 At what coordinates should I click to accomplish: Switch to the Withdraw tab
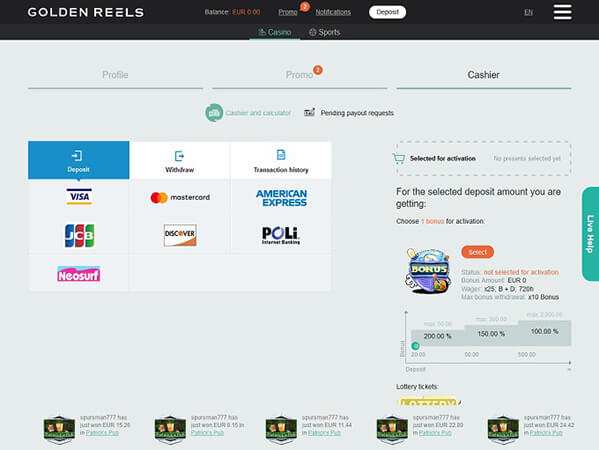[x=180, y=160]
